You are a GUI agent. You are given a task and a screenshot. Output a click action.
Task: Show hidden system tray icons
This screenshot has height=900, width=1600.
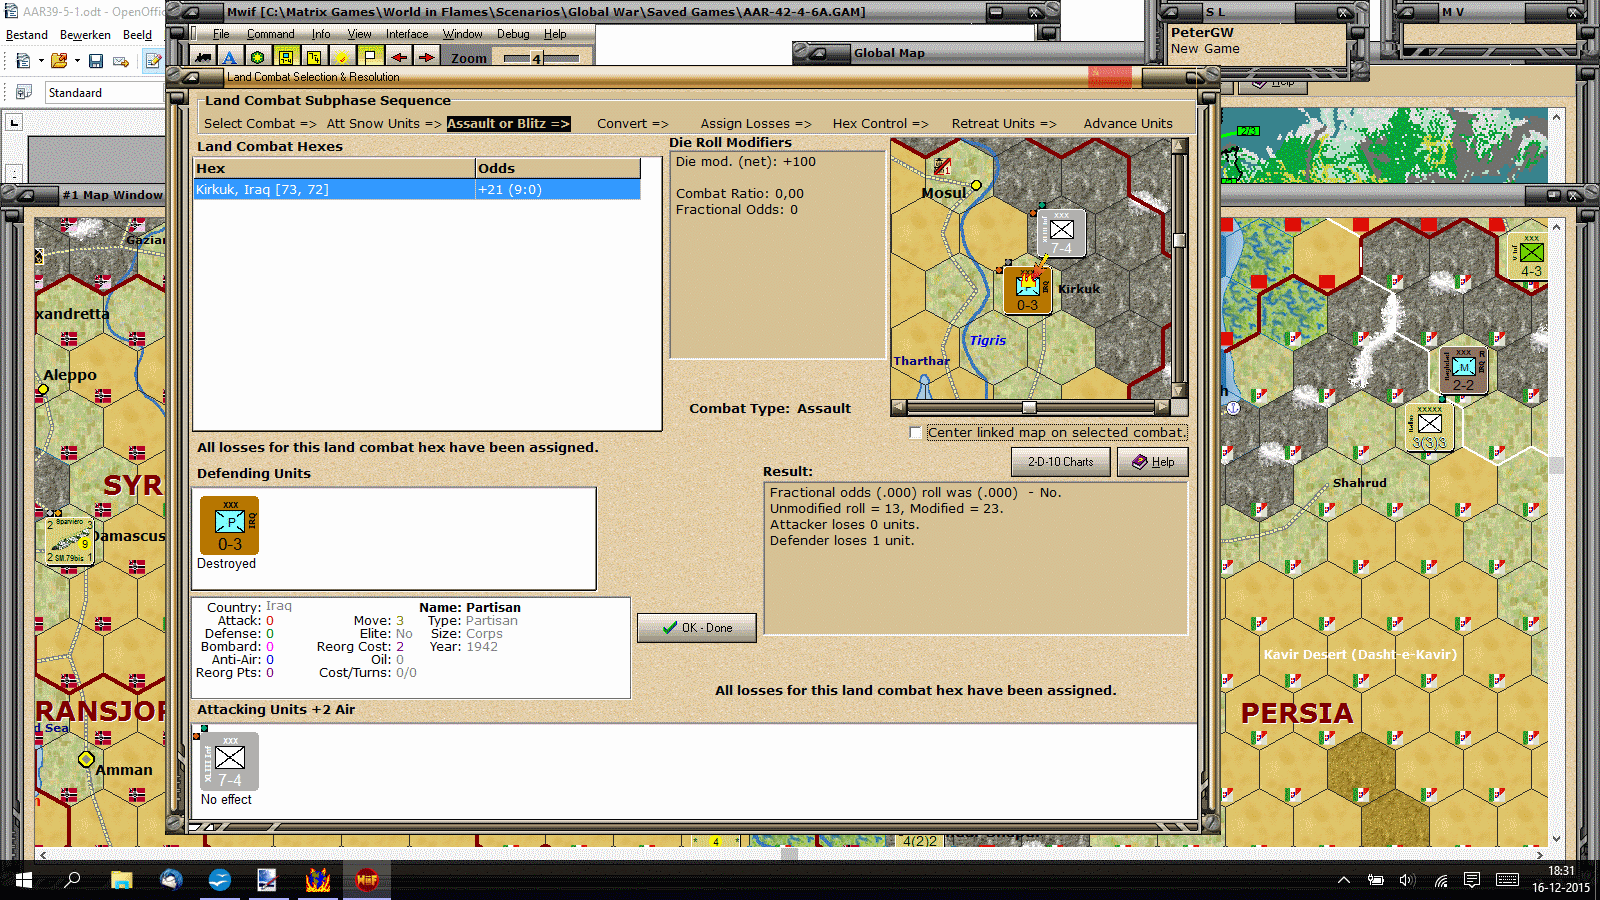[1344, 880]
